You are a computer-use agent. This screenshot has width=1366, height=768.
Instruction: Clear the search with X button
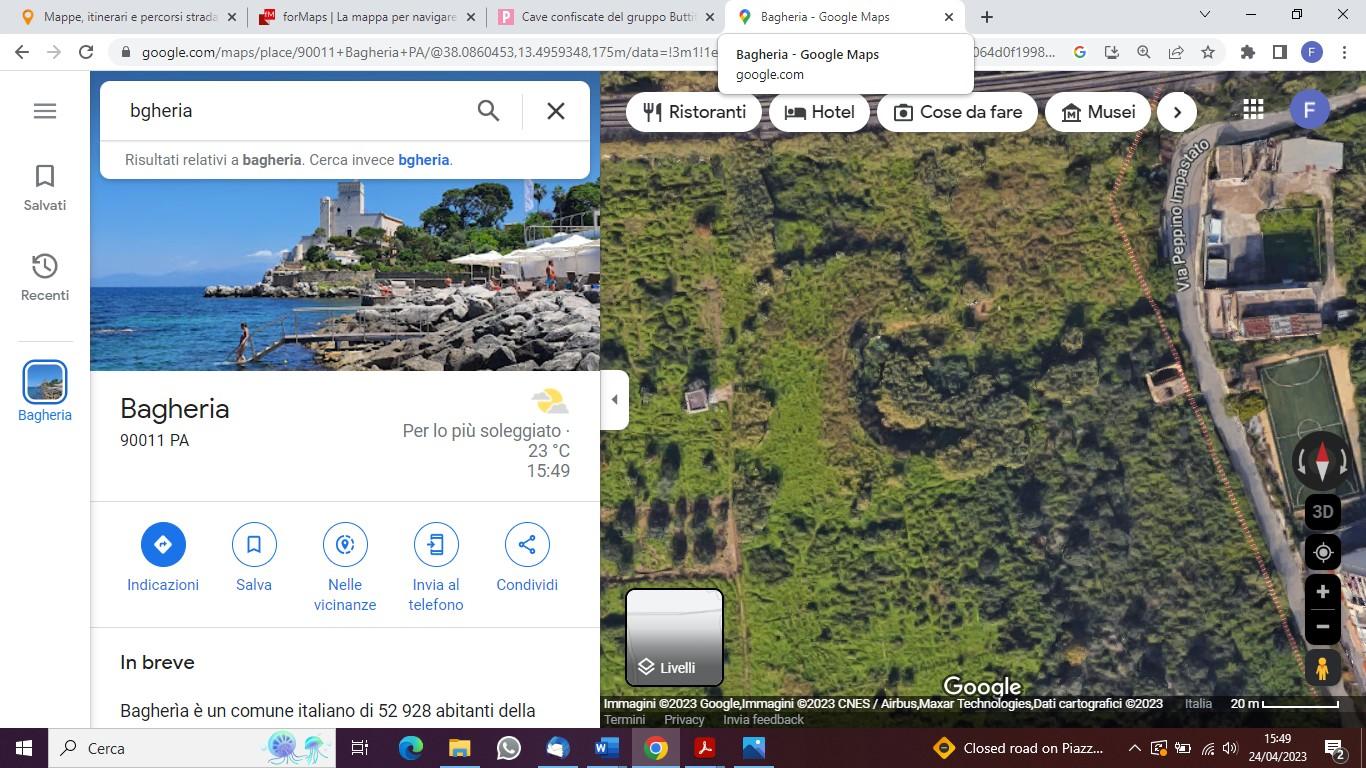[556, 111]
